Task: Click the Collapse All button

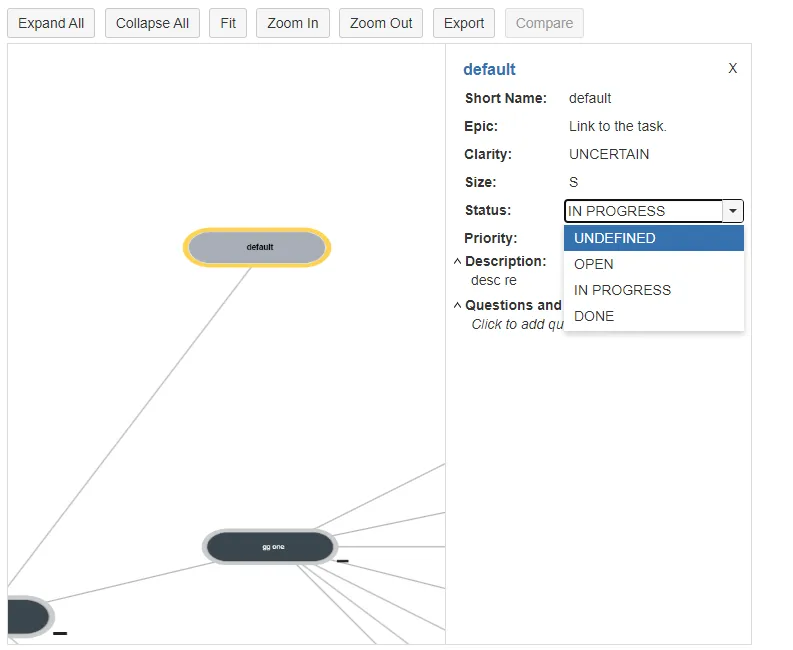Action: click(x=152, y=23)
